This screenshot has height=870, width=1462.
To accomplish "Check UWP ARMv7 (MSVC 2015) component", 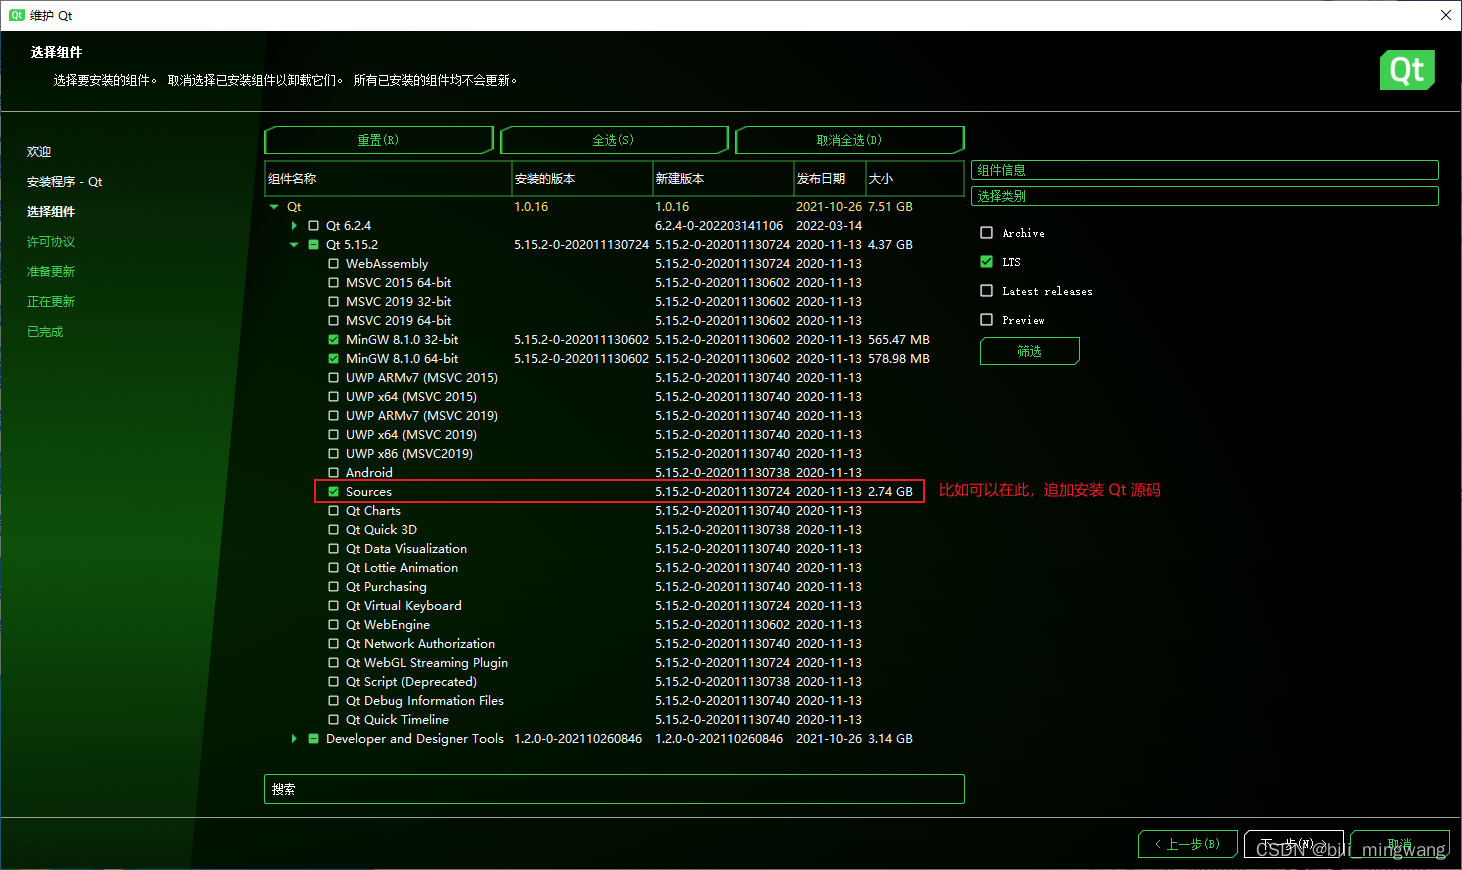I will click(x=334, y=378).
